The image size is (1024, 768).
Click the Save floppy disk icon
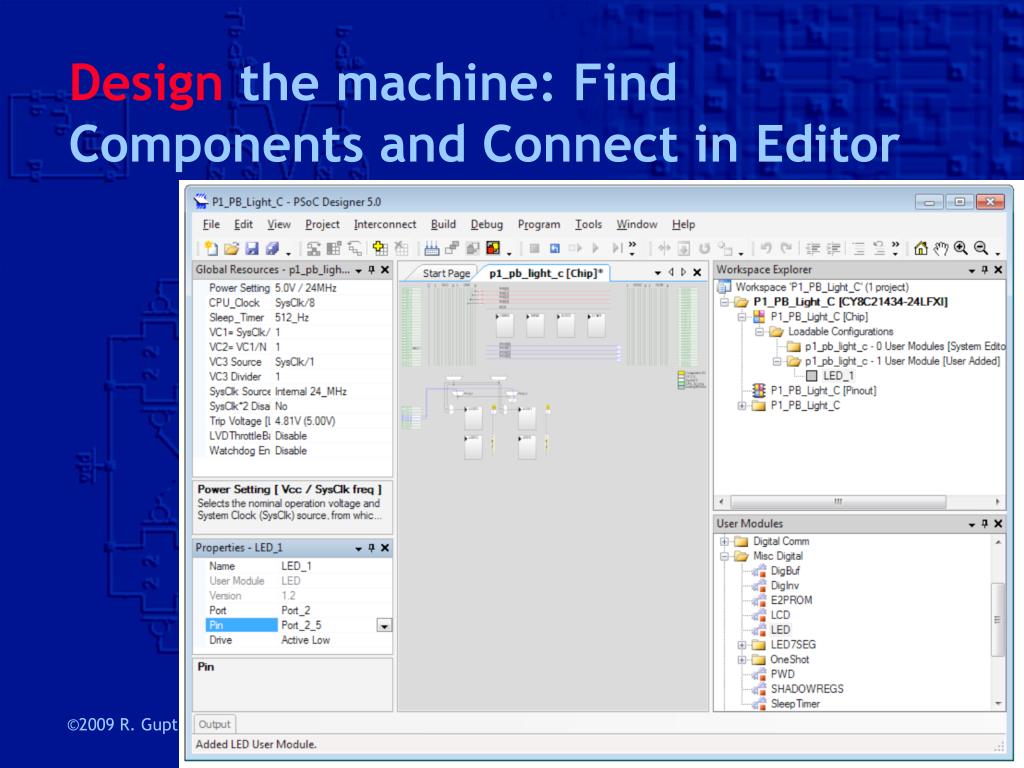pyautogui.click(x=251, y=248)
